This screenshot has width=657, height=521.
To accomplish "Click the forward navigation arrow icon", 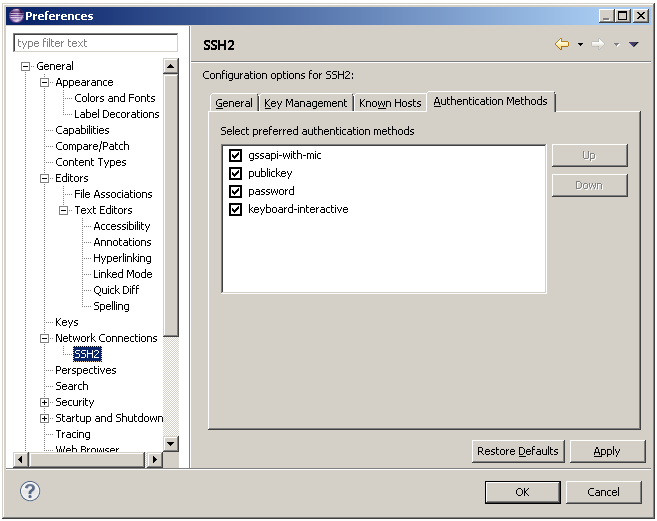I will coord(598,44).
